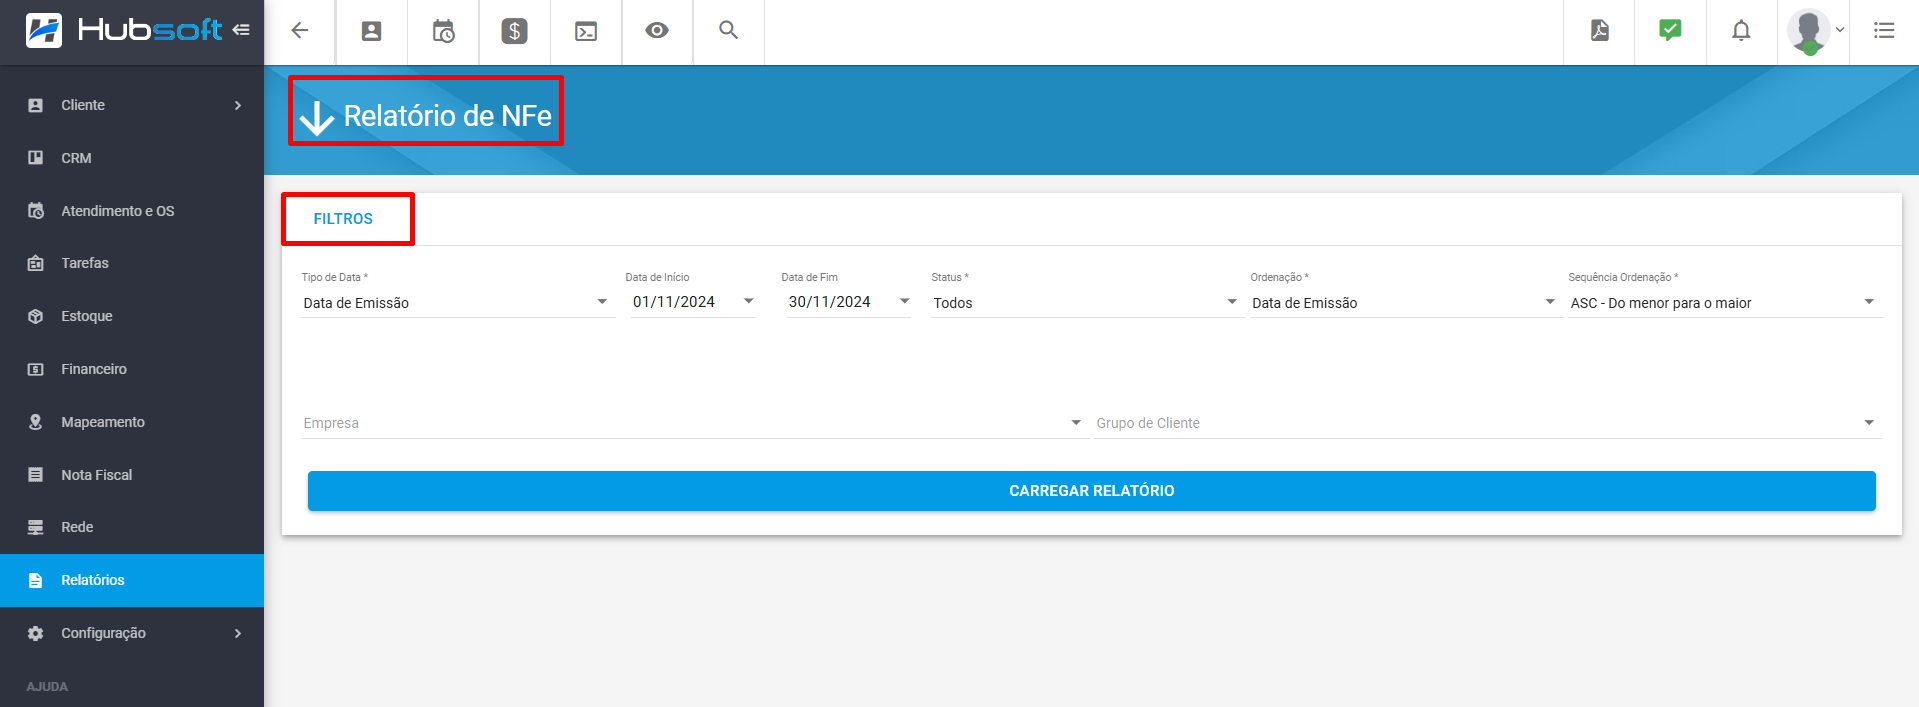Click the CARREGAR RELATÓRIO button
The width and height of the screenshot is (1919, 707).
pyautogui.click(x=1092, y=491)
